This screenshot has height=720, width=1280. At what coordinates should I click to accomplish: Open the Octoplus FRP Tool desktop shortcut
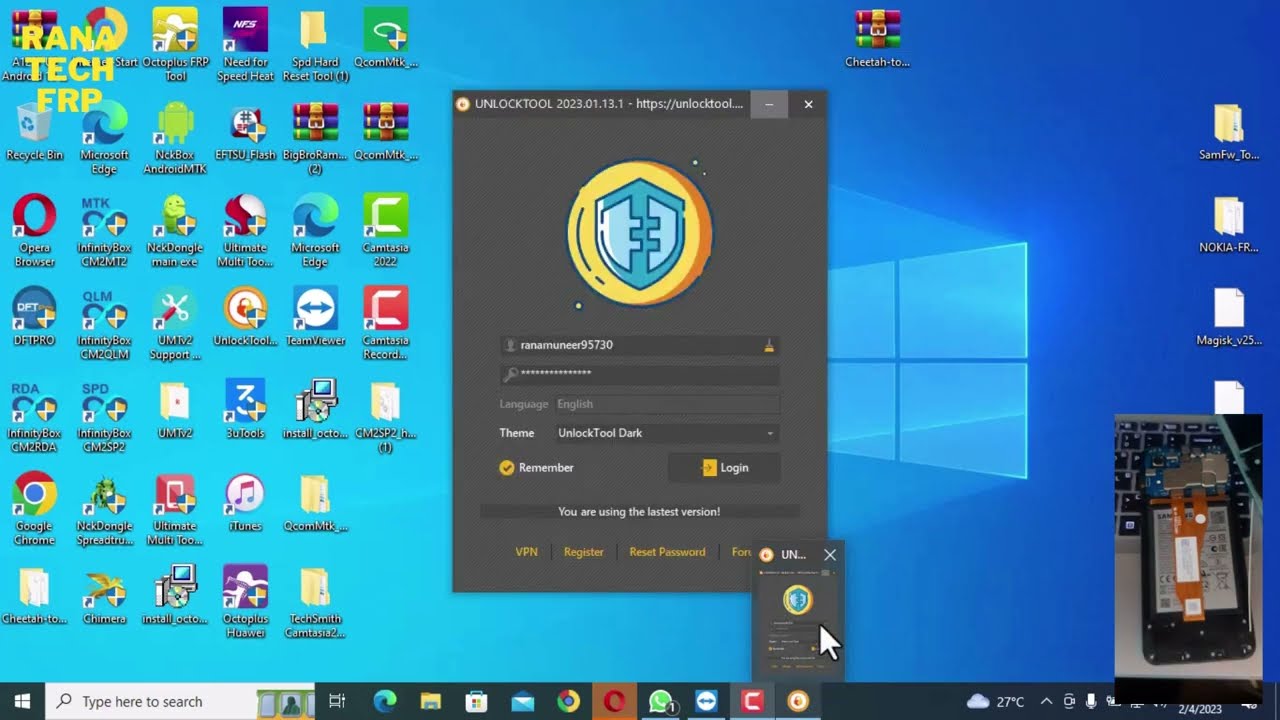(175, 44)
